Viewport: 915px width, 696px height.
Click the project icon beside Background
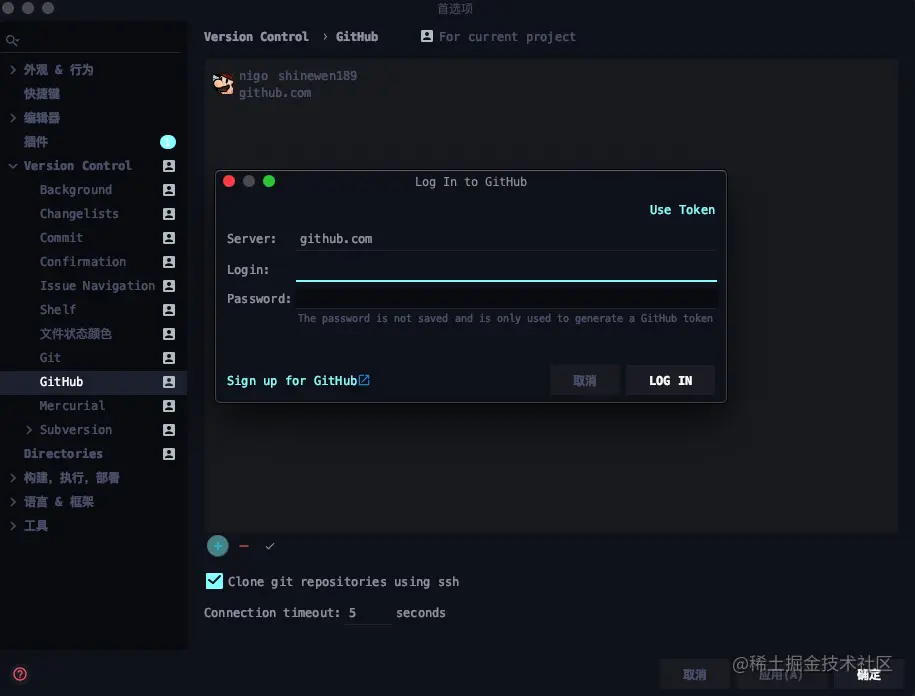tap(169, 190)
